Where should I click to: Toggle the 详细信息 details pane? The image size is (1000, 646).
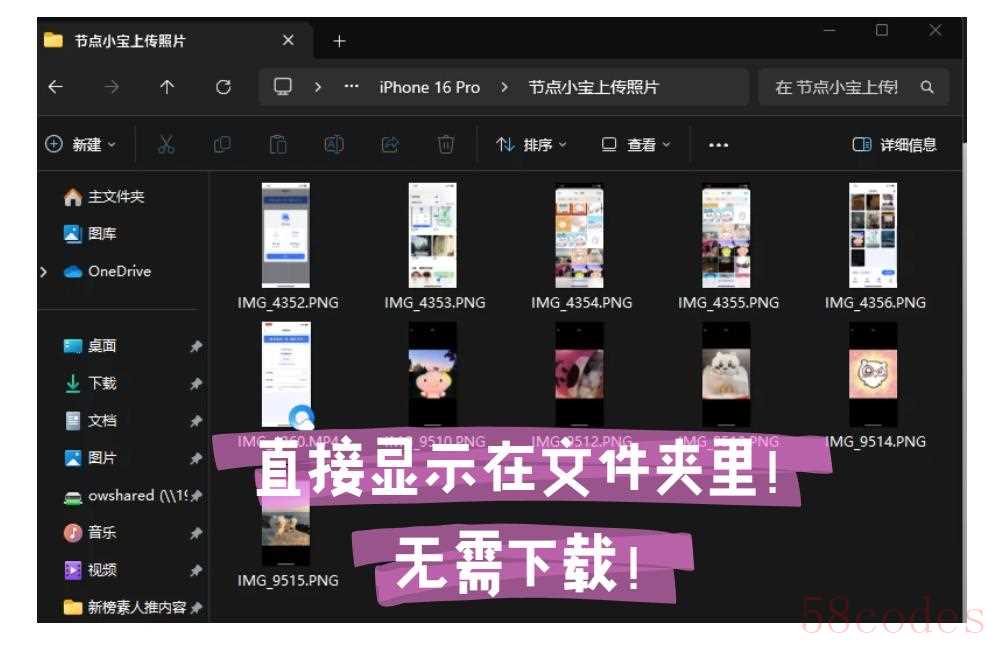[x=894, y=145]
